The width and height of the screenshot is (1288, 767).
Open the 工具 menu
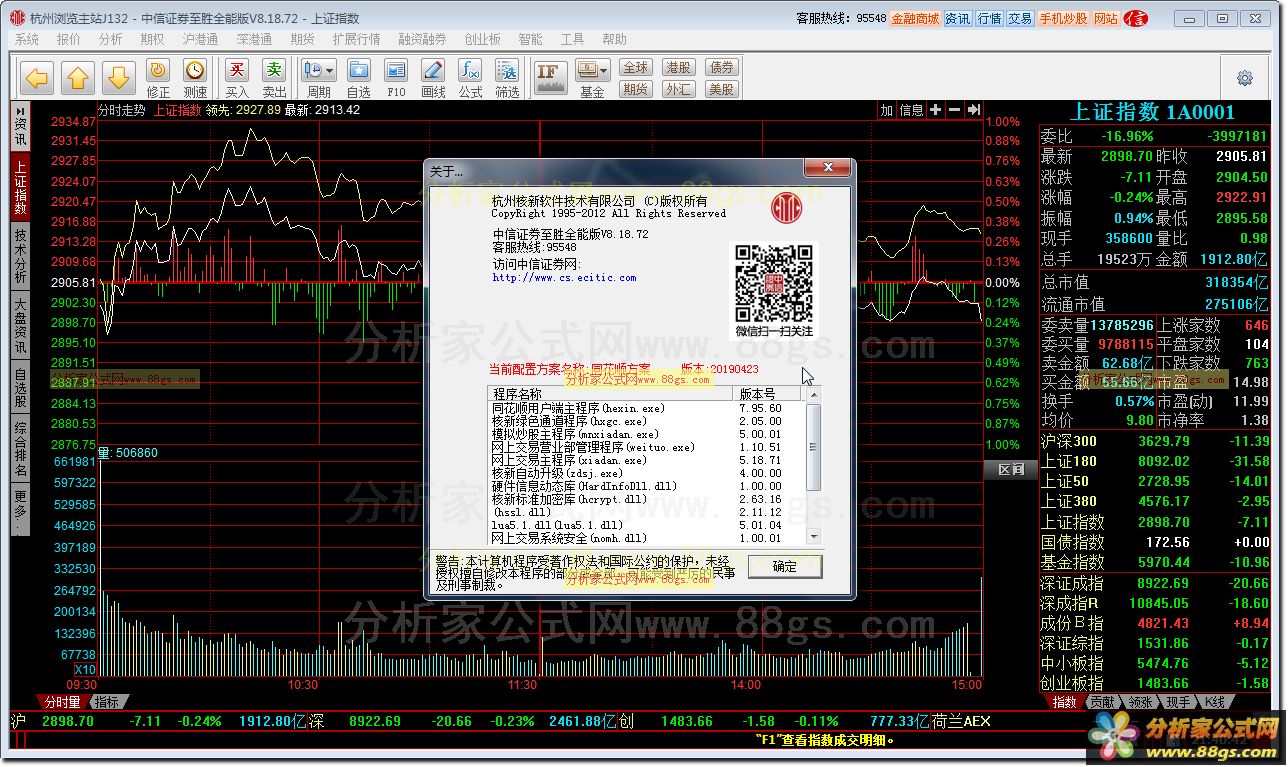(572, 39)
